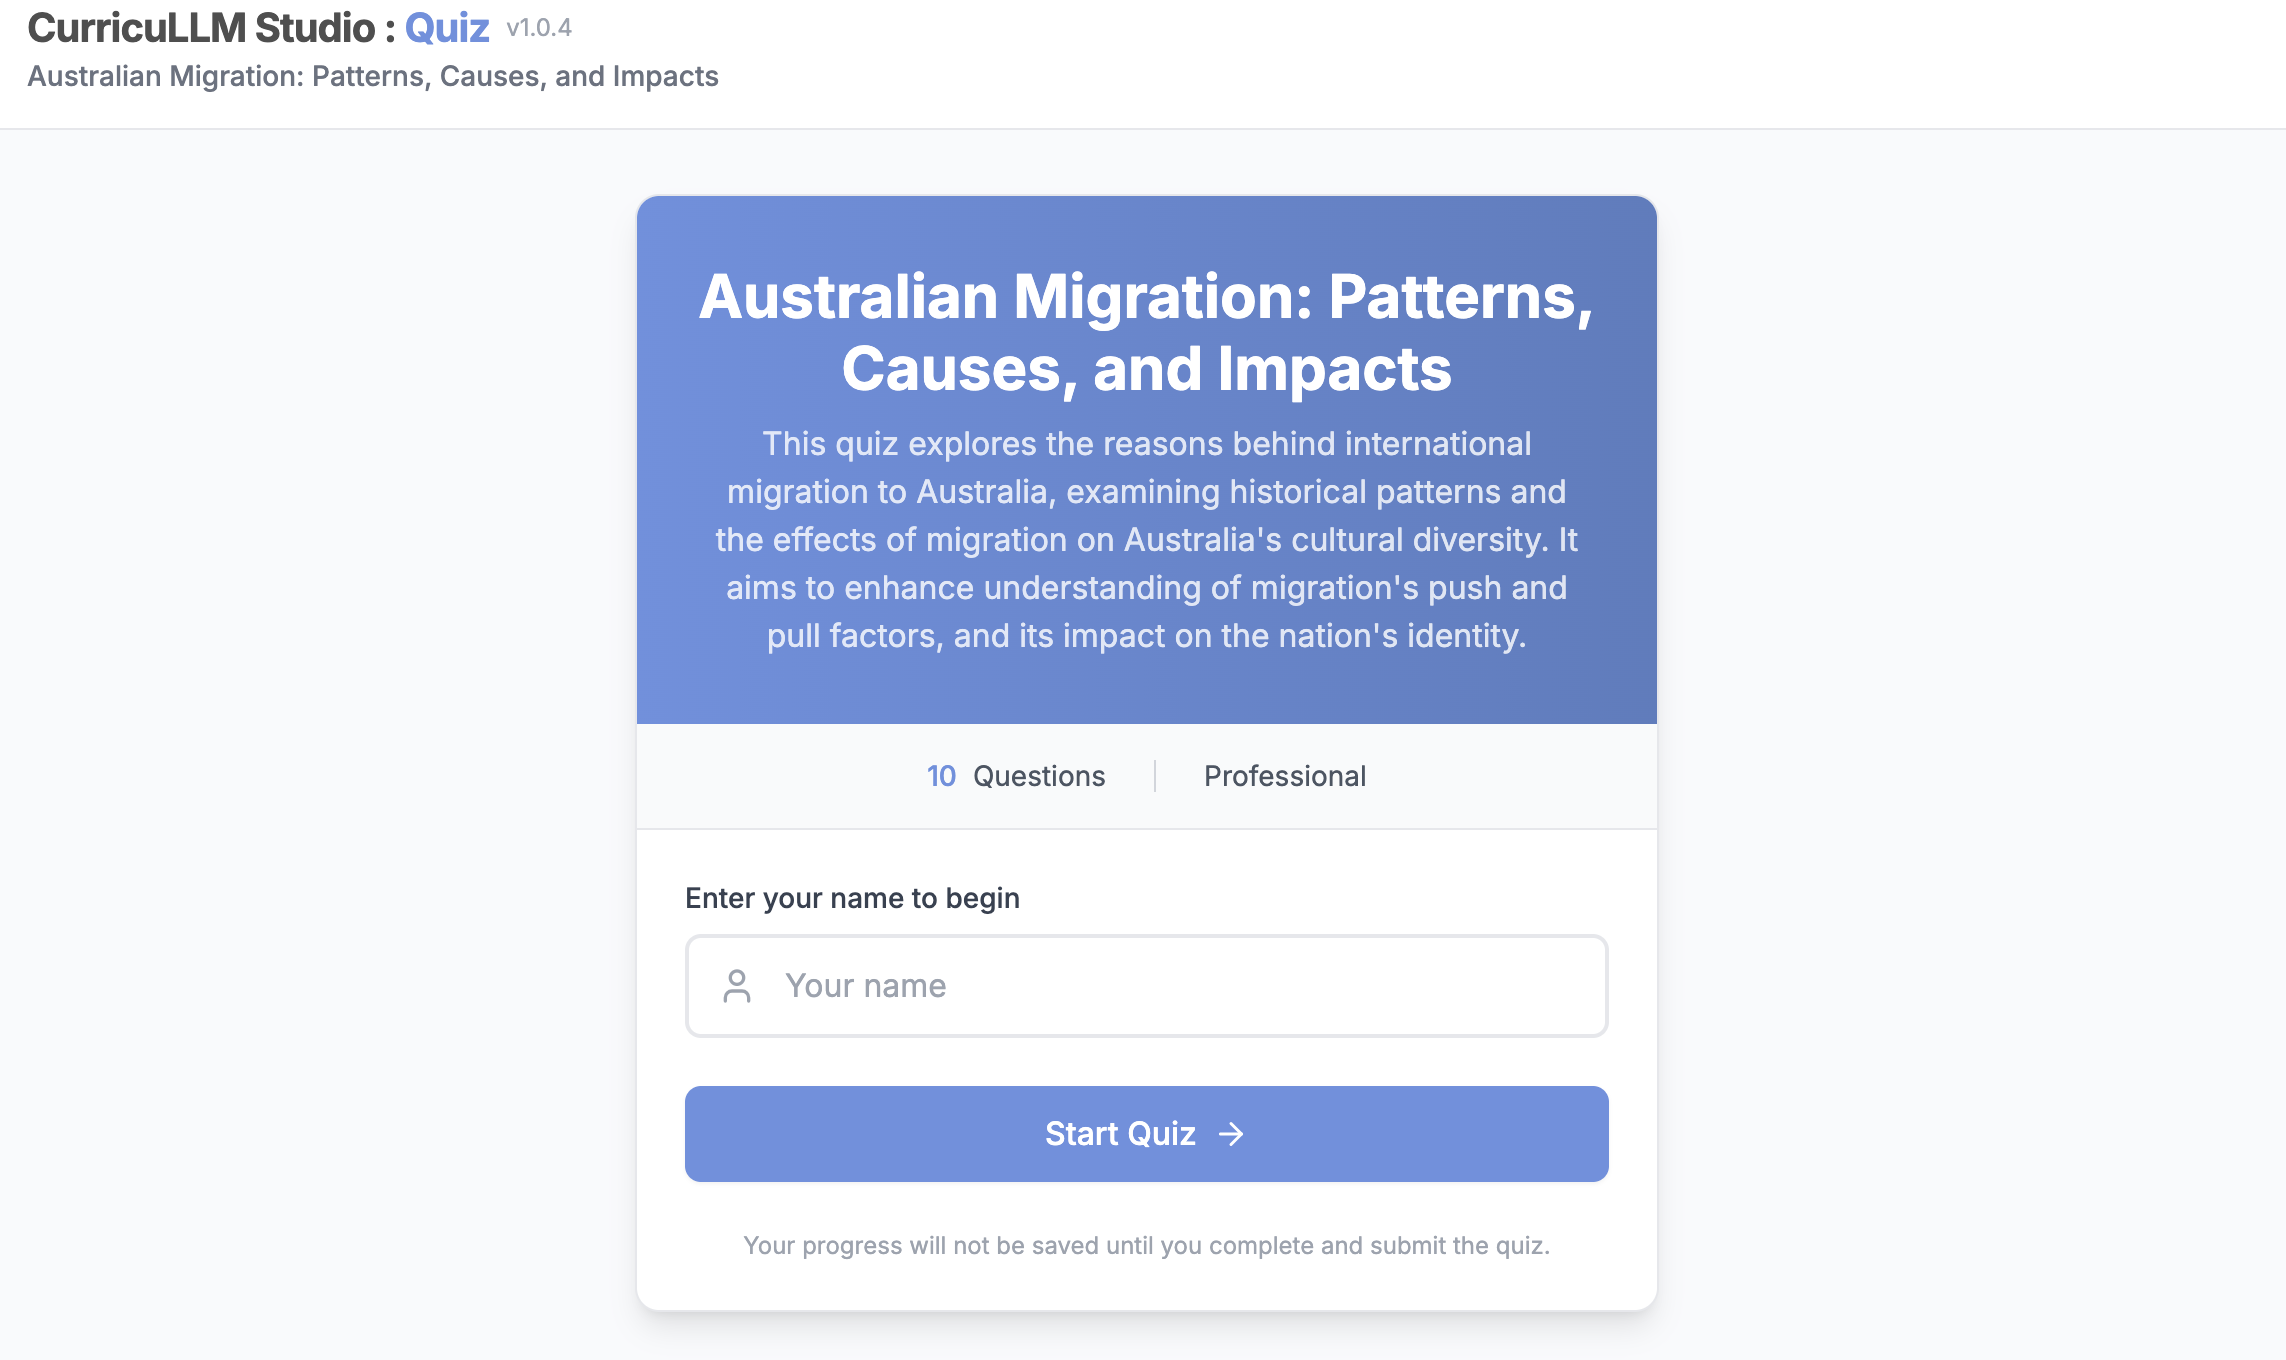Image resolution: width=2286 pixels, height=1360 pixels.
Task: Click the header subtitle below CurricuLLM Studio
Action: [373, 76]
